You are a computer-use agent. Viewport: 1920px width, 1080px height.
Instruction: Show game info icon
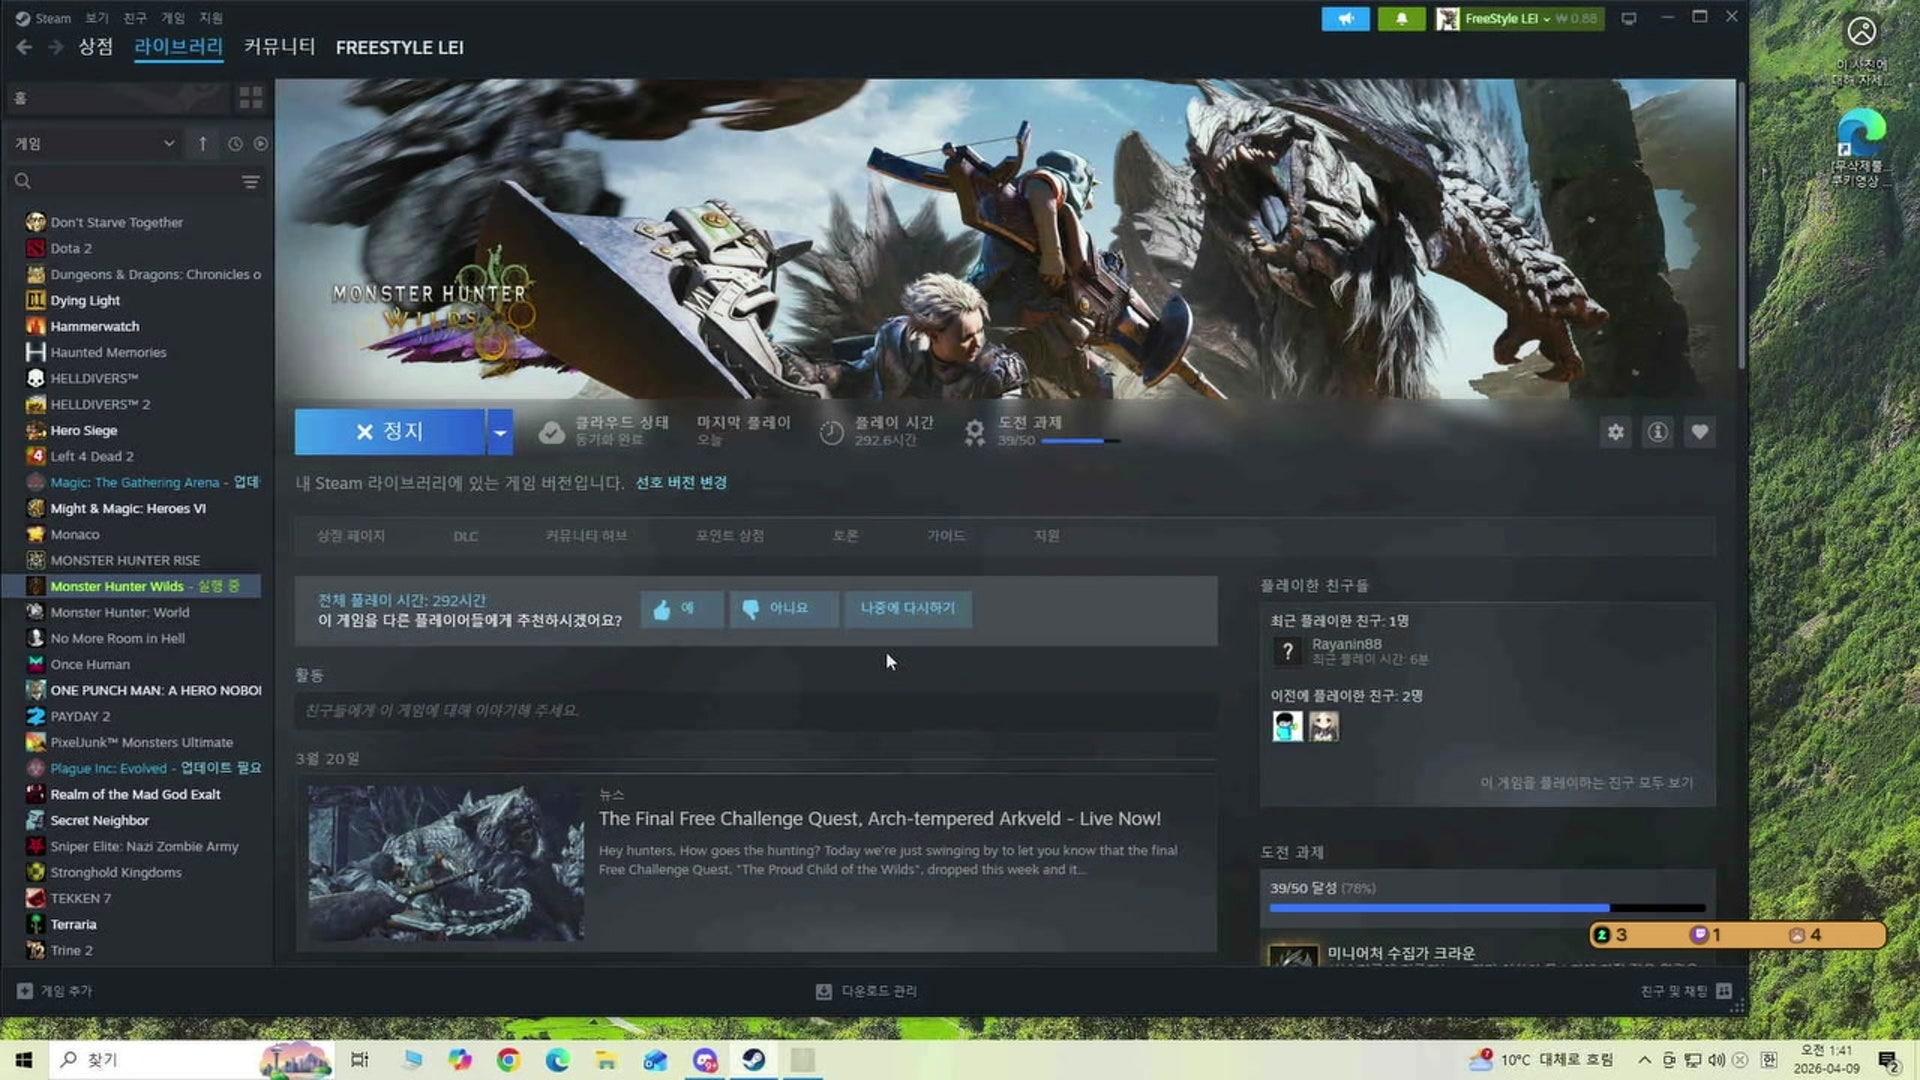pos(1657,432)
